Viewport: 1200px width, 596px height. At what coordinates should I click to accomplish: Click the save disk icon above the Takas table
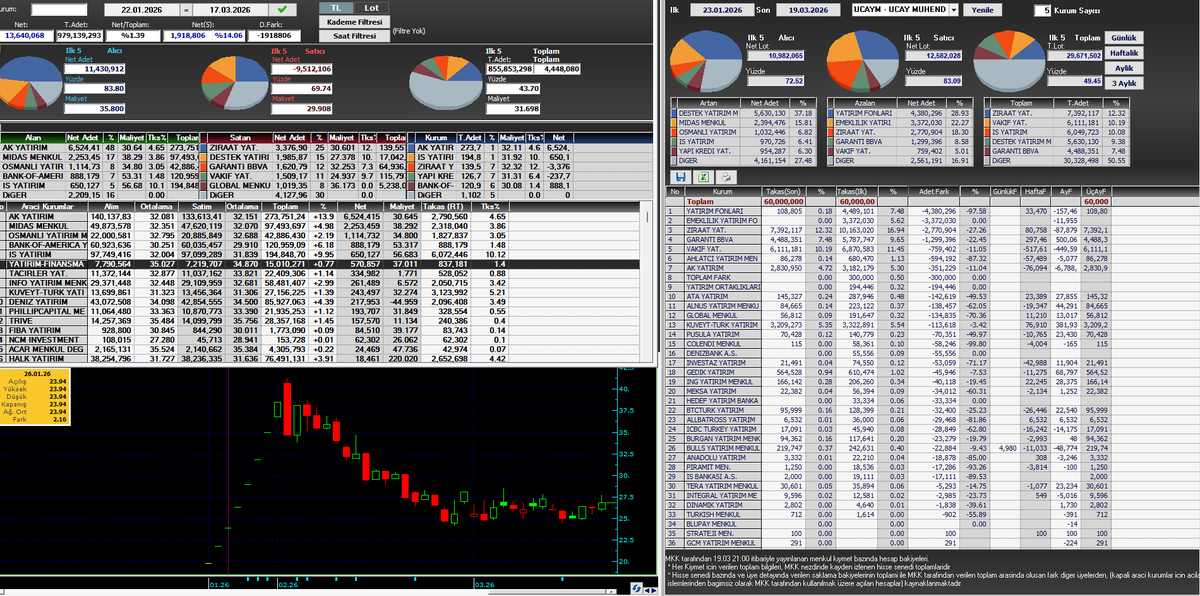[x=681, y=177]
